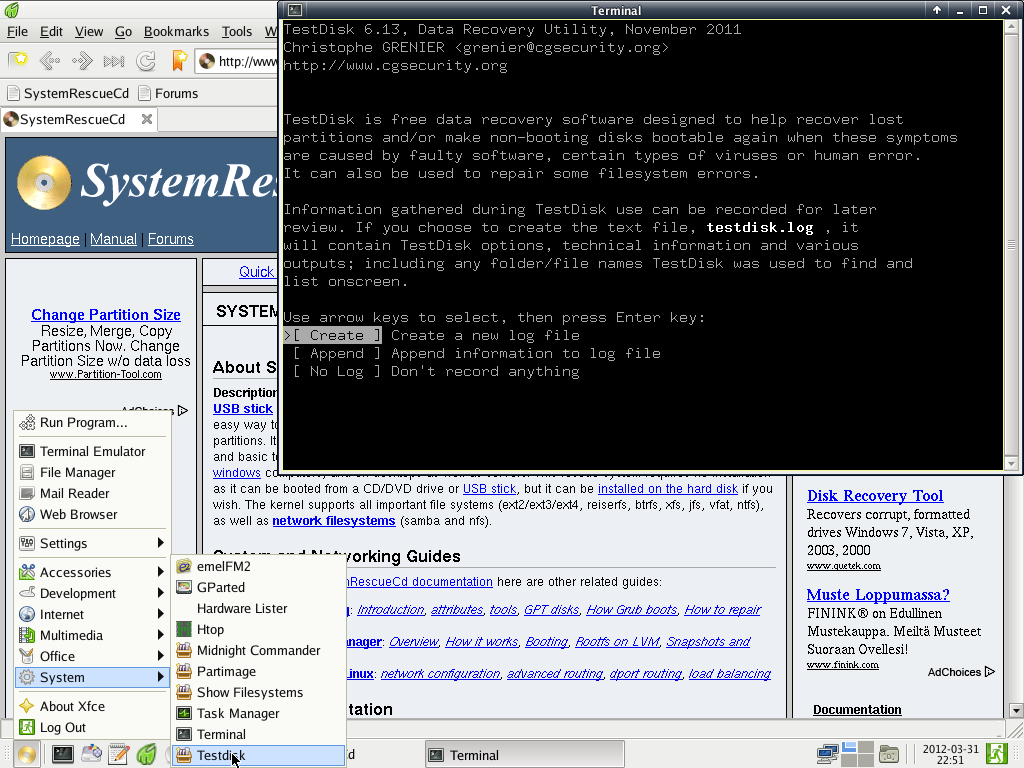Choose Log Out from the Xfce menu
The width and height of the screenshot is (1024, 768).
92,727
